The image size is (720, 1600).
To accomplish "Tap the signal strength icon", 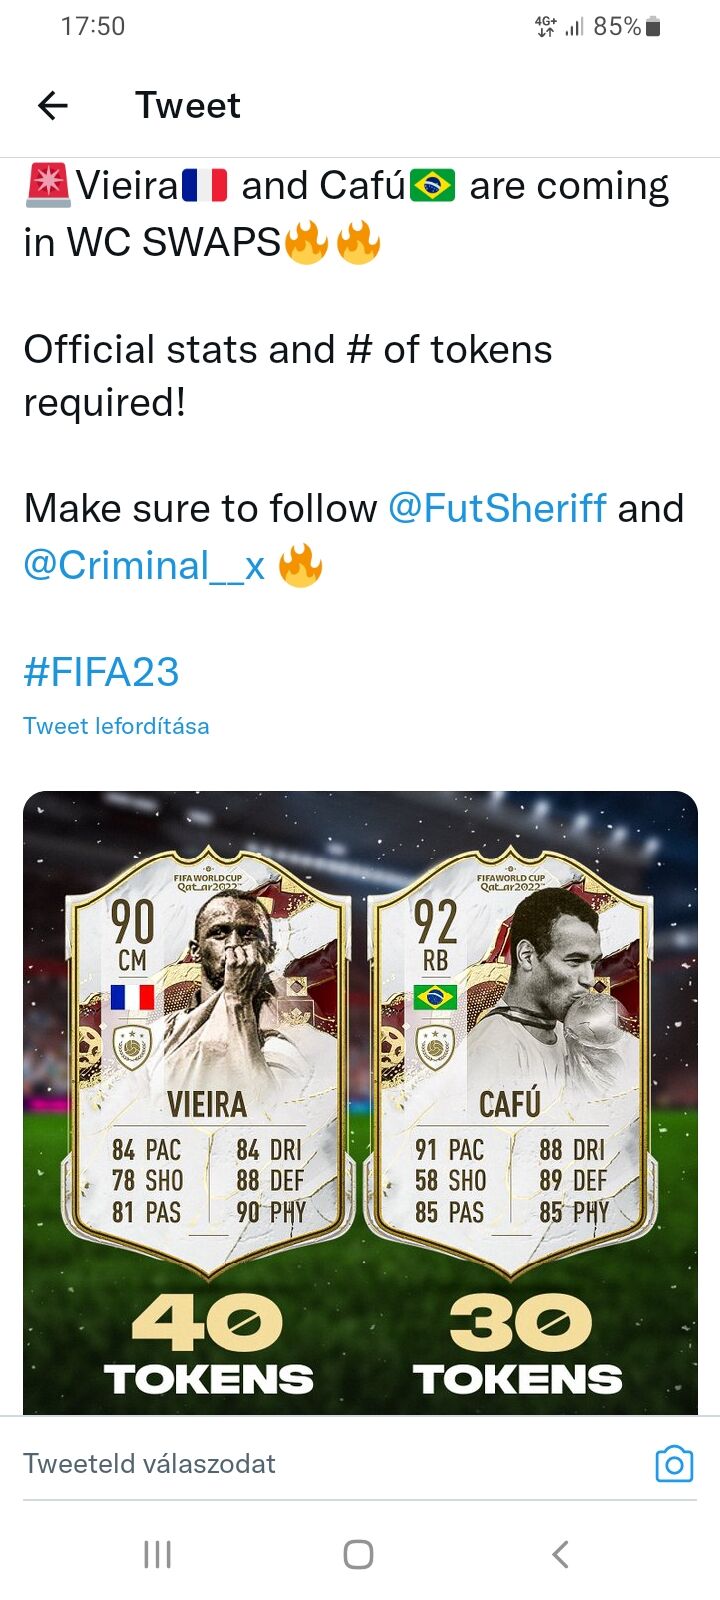I will (574, 27).
